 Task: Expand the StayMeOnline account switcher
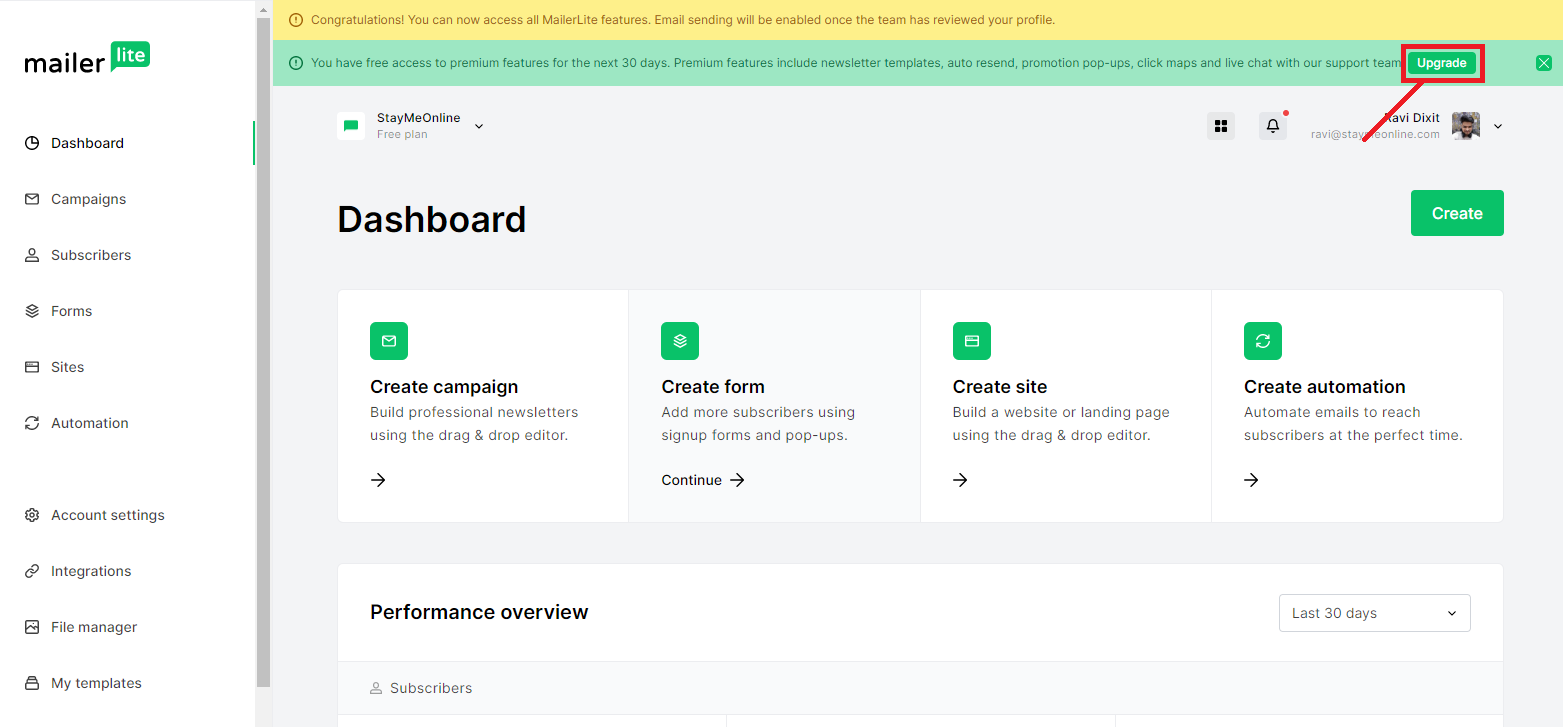[479, 126]
